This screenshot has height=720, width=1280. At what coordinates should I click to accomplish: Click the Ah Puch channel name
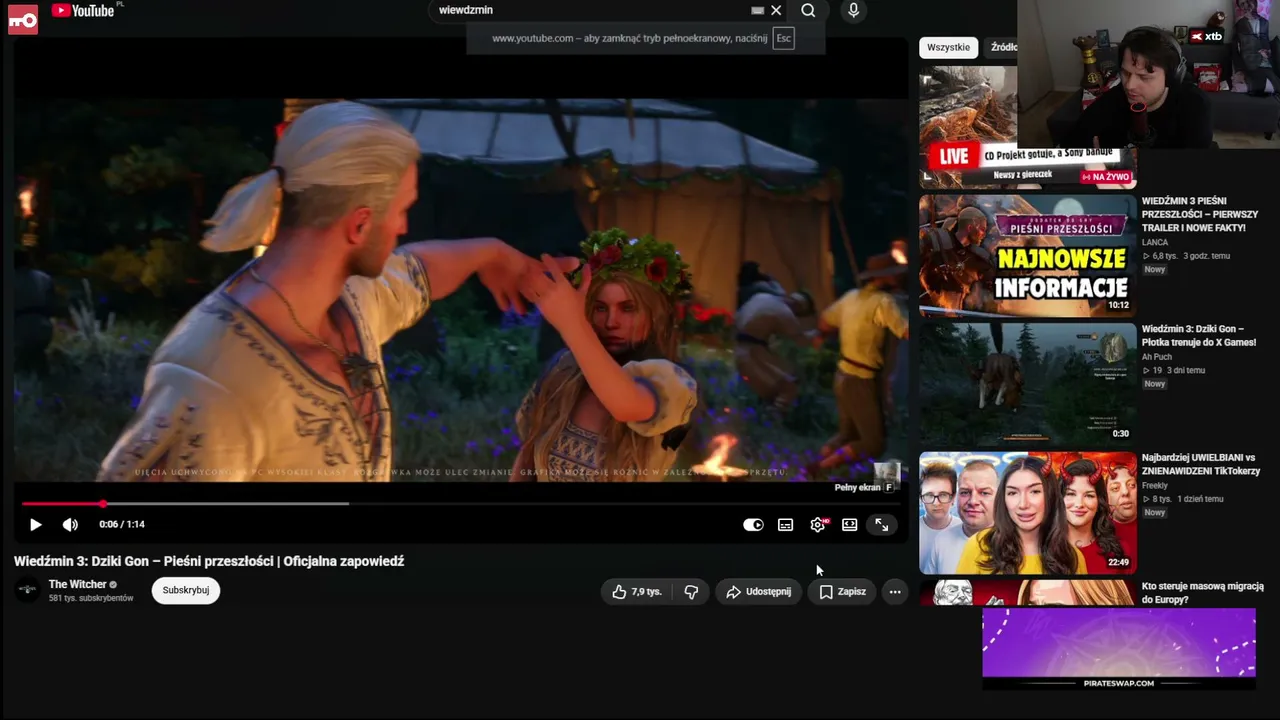point(1157,357)
